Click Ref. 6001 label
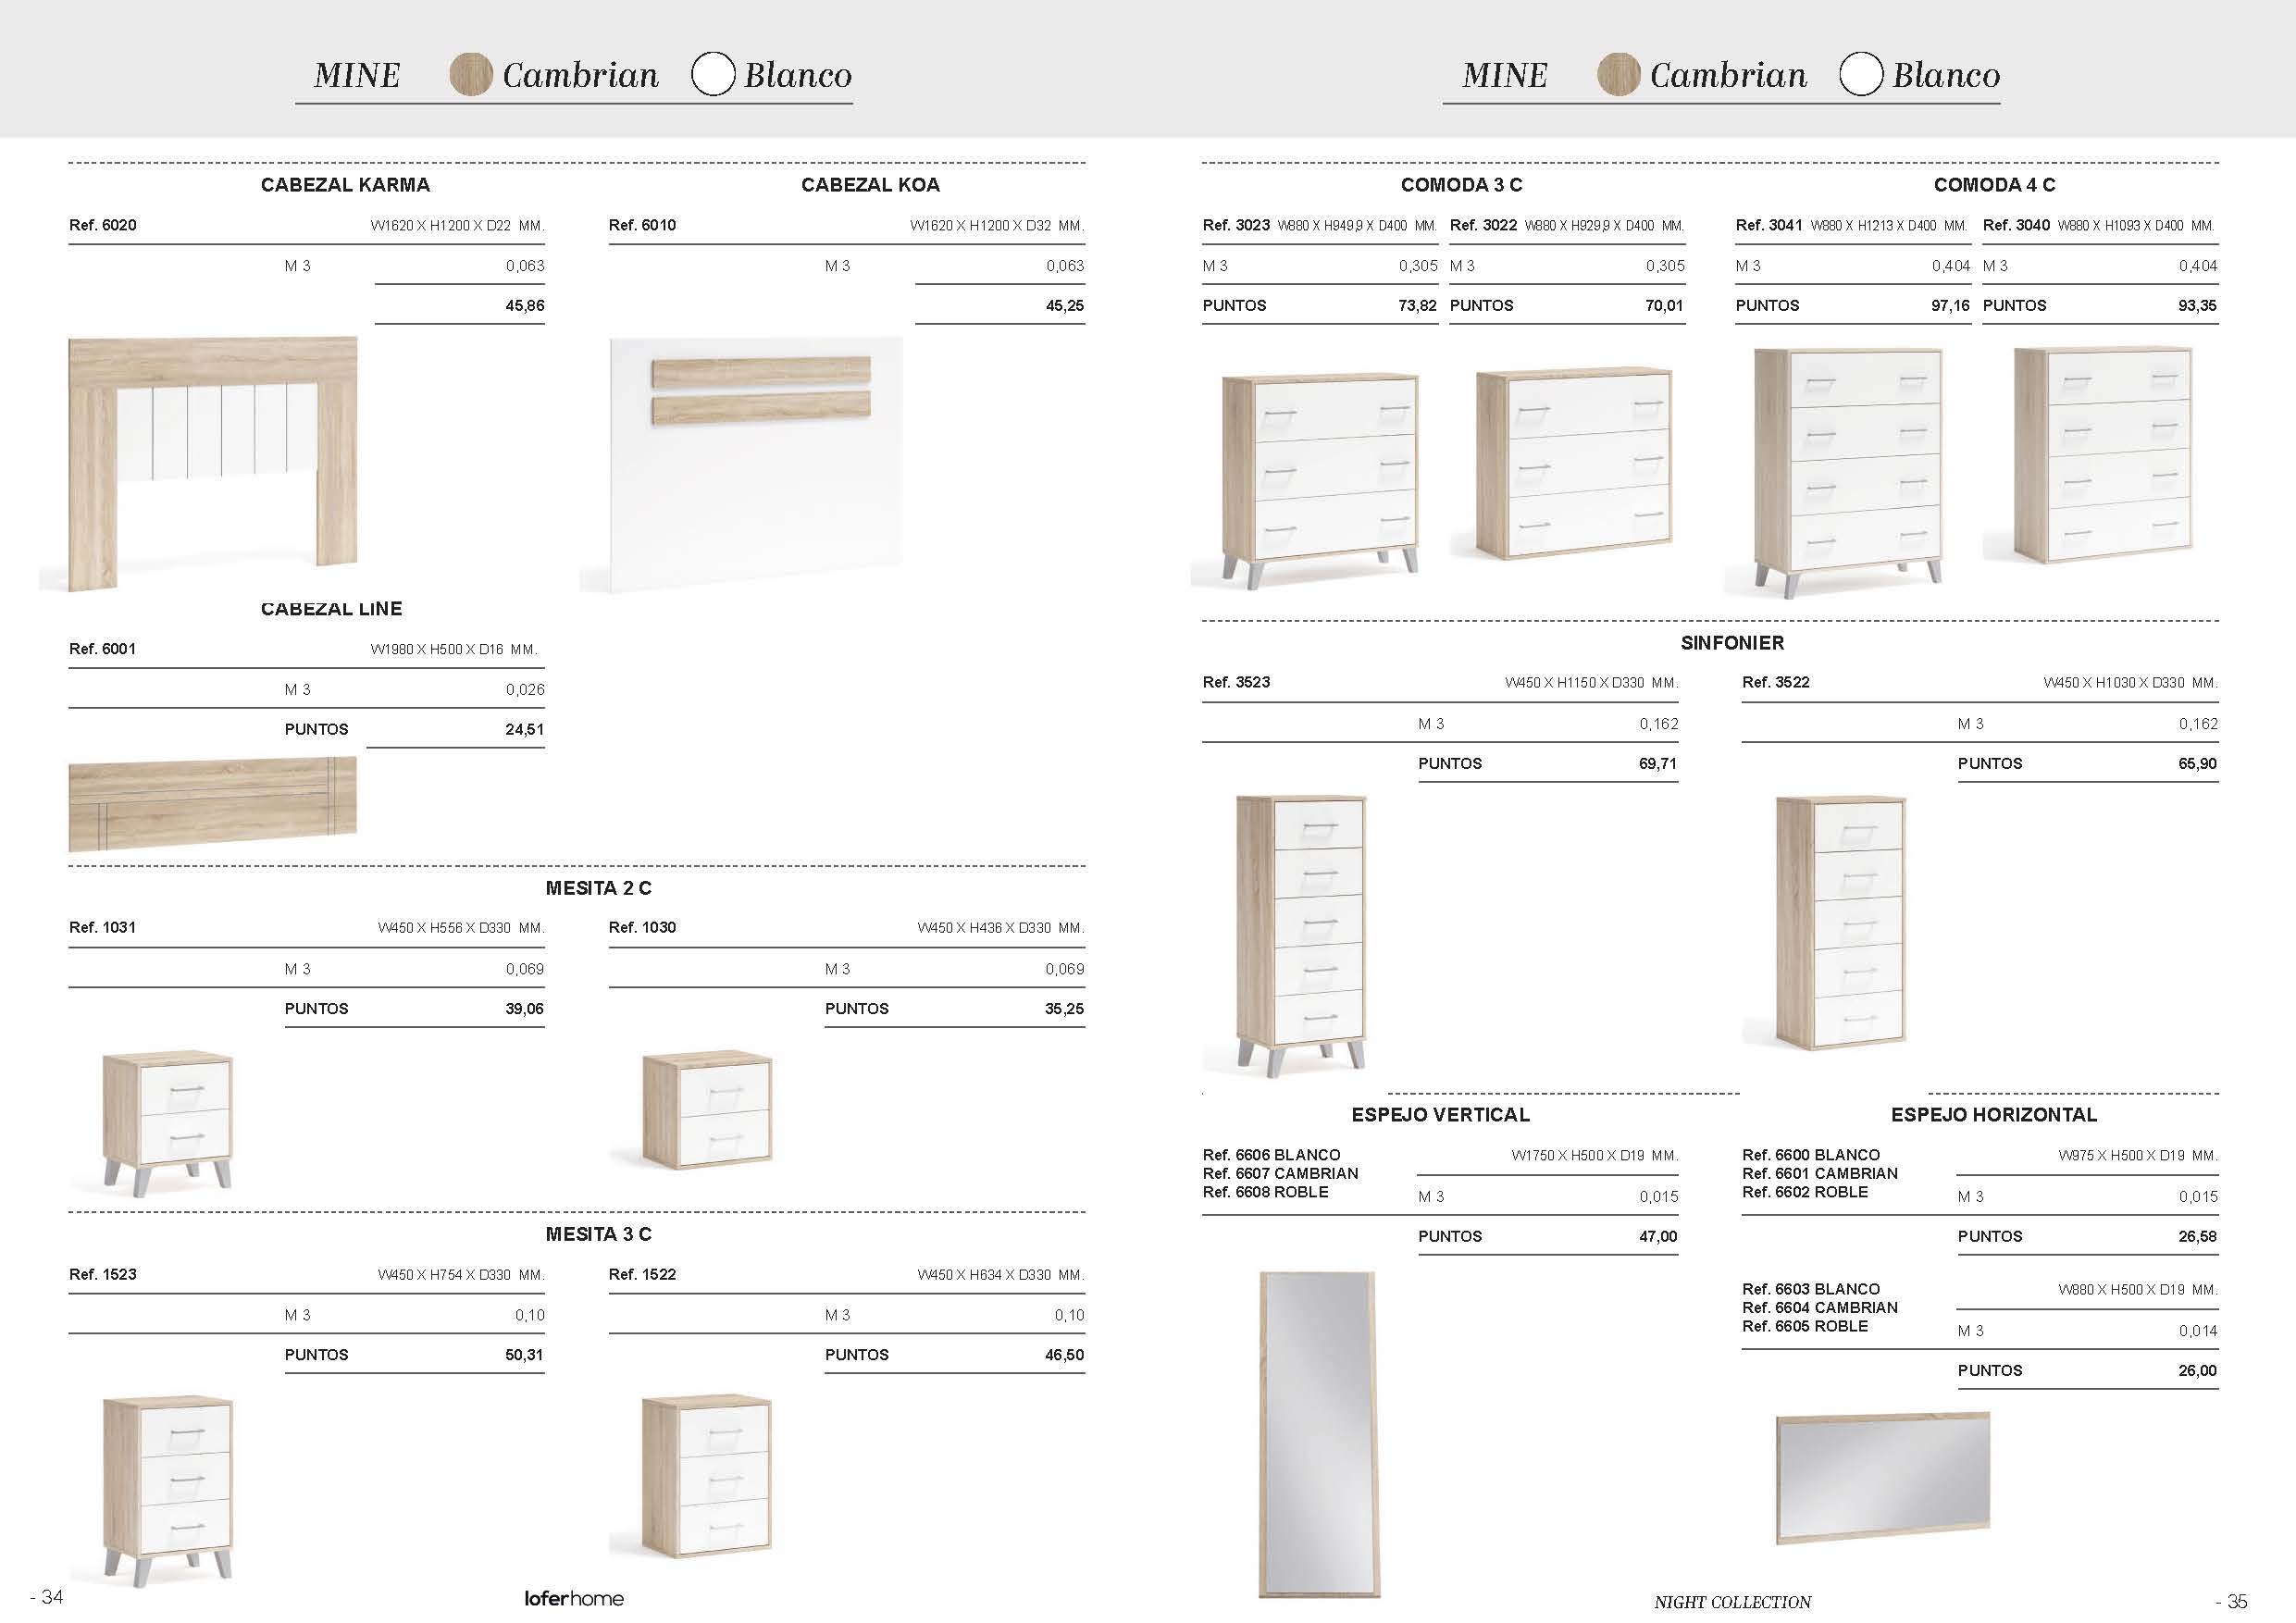Viewport: 2296px width, 1623px height. pos(102,649)
